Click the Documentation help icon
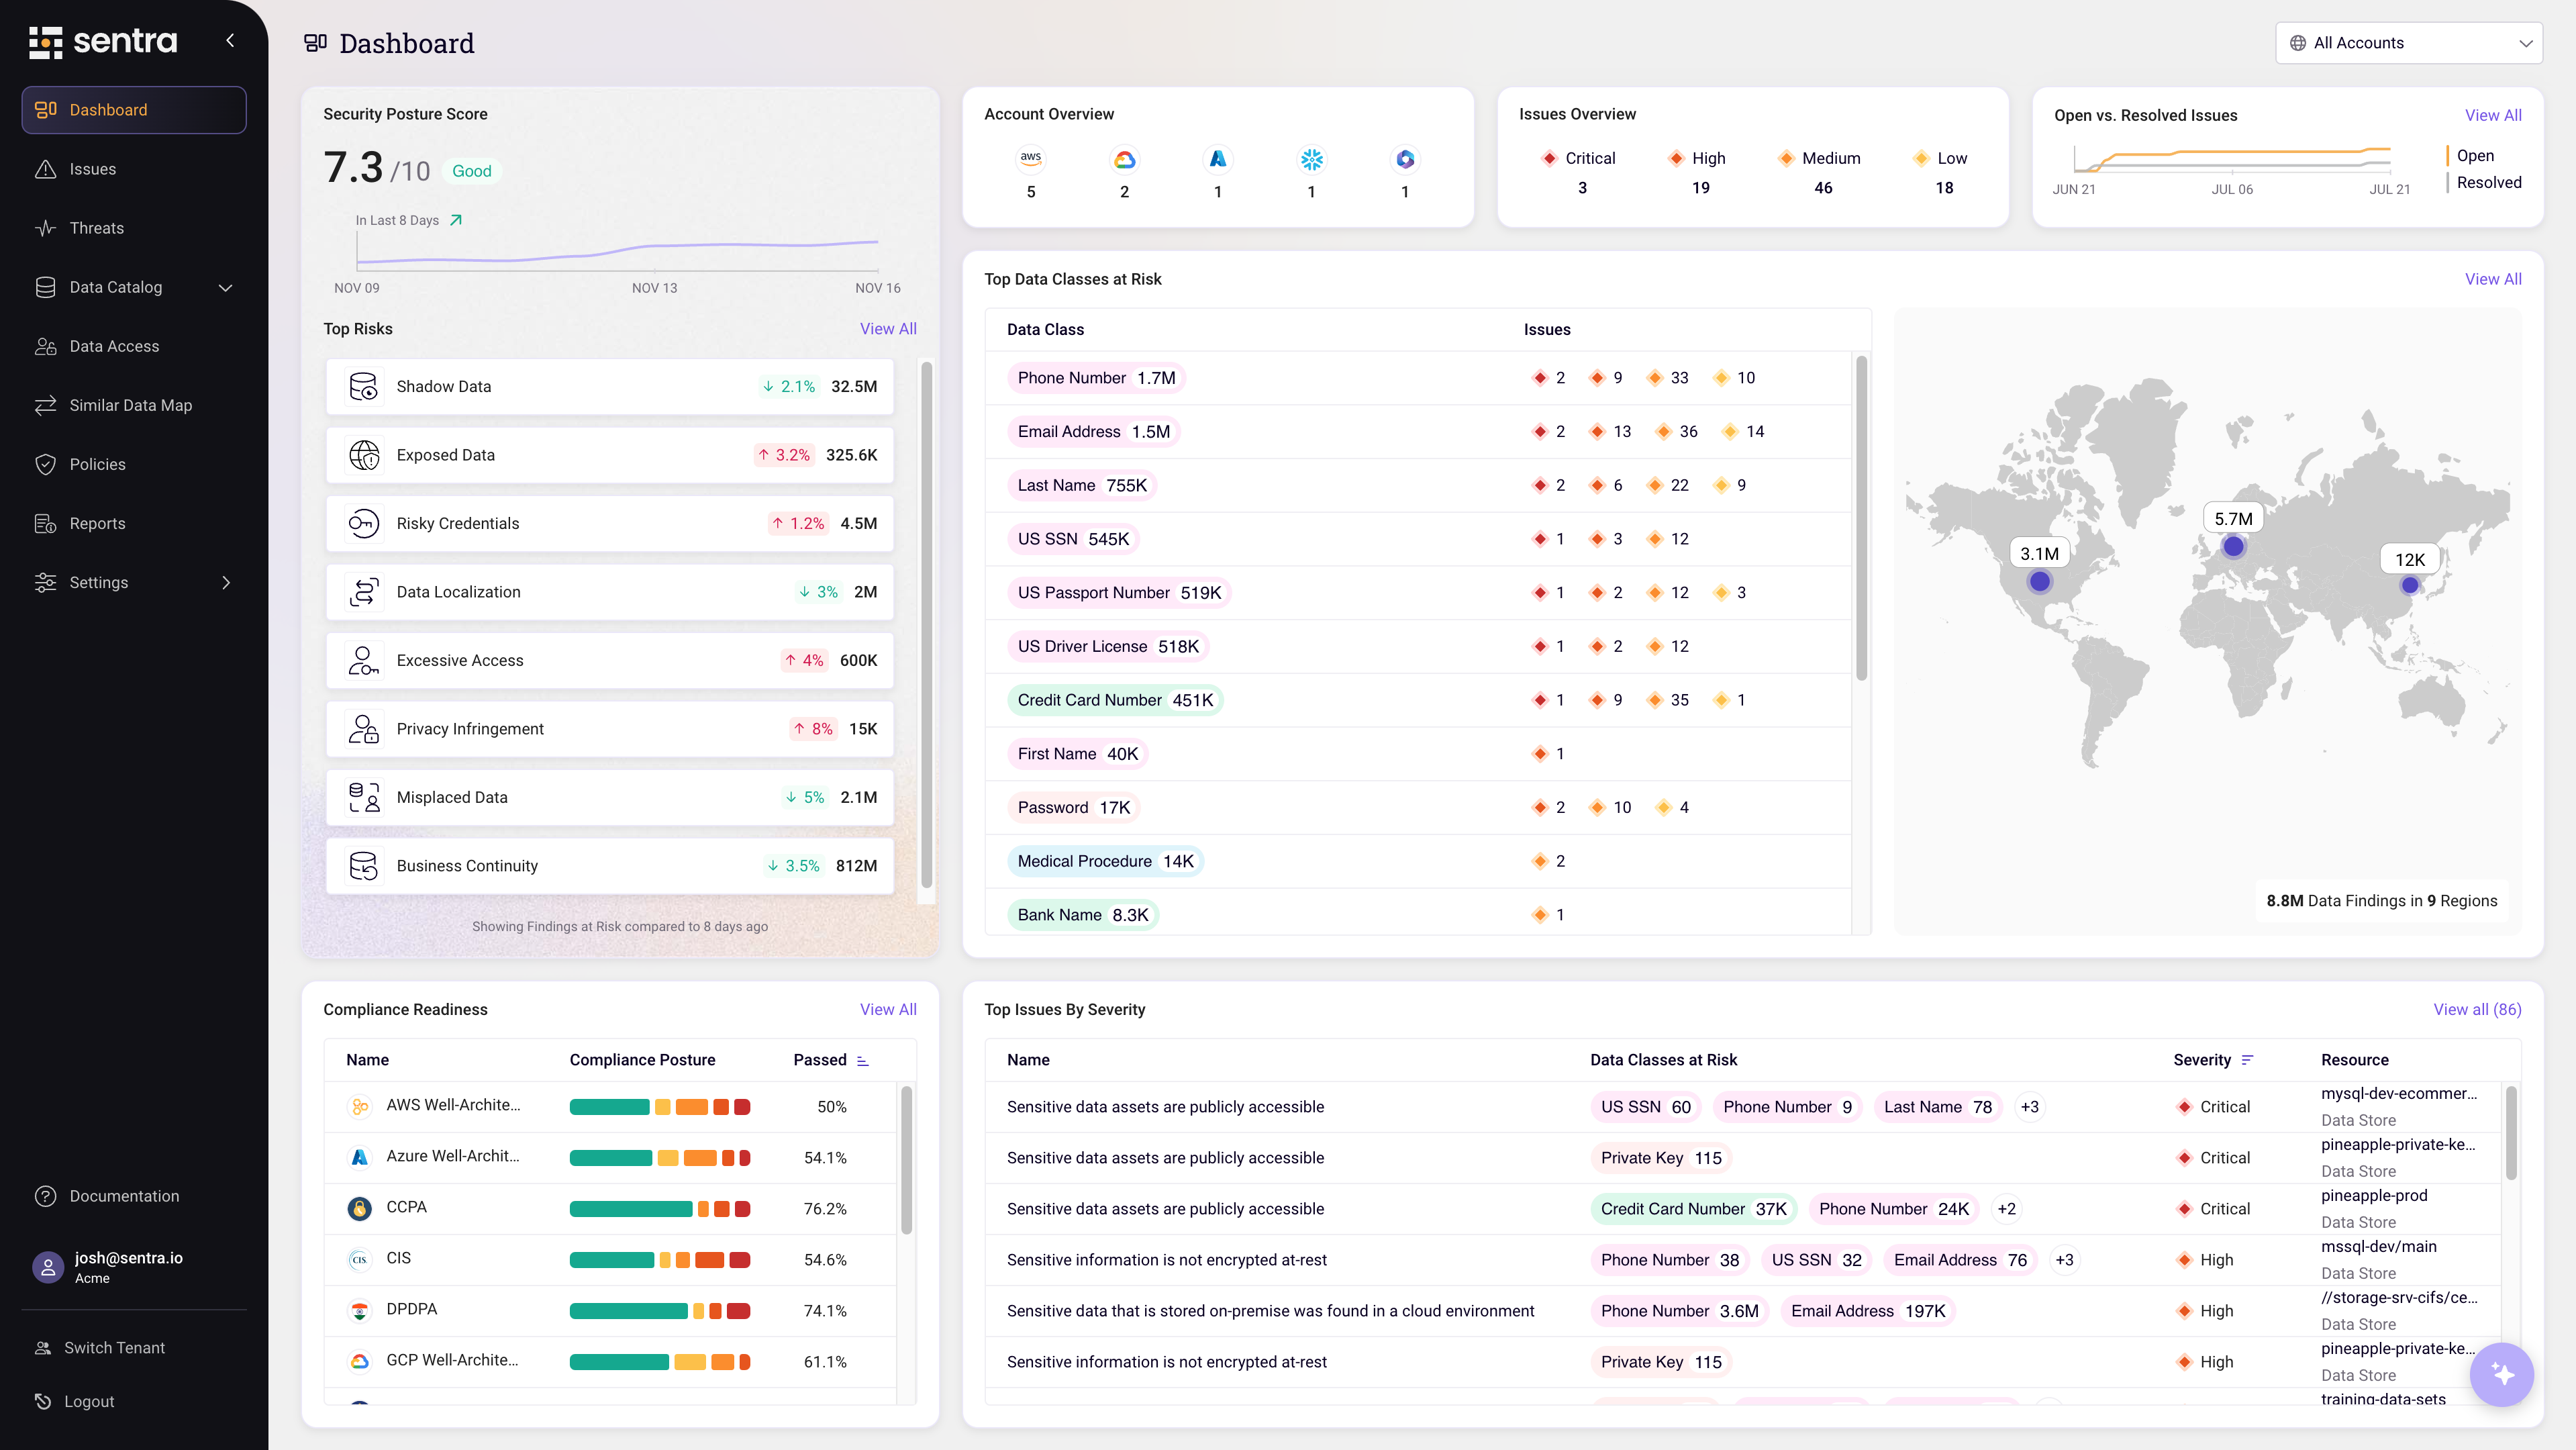 point(45,1196)
